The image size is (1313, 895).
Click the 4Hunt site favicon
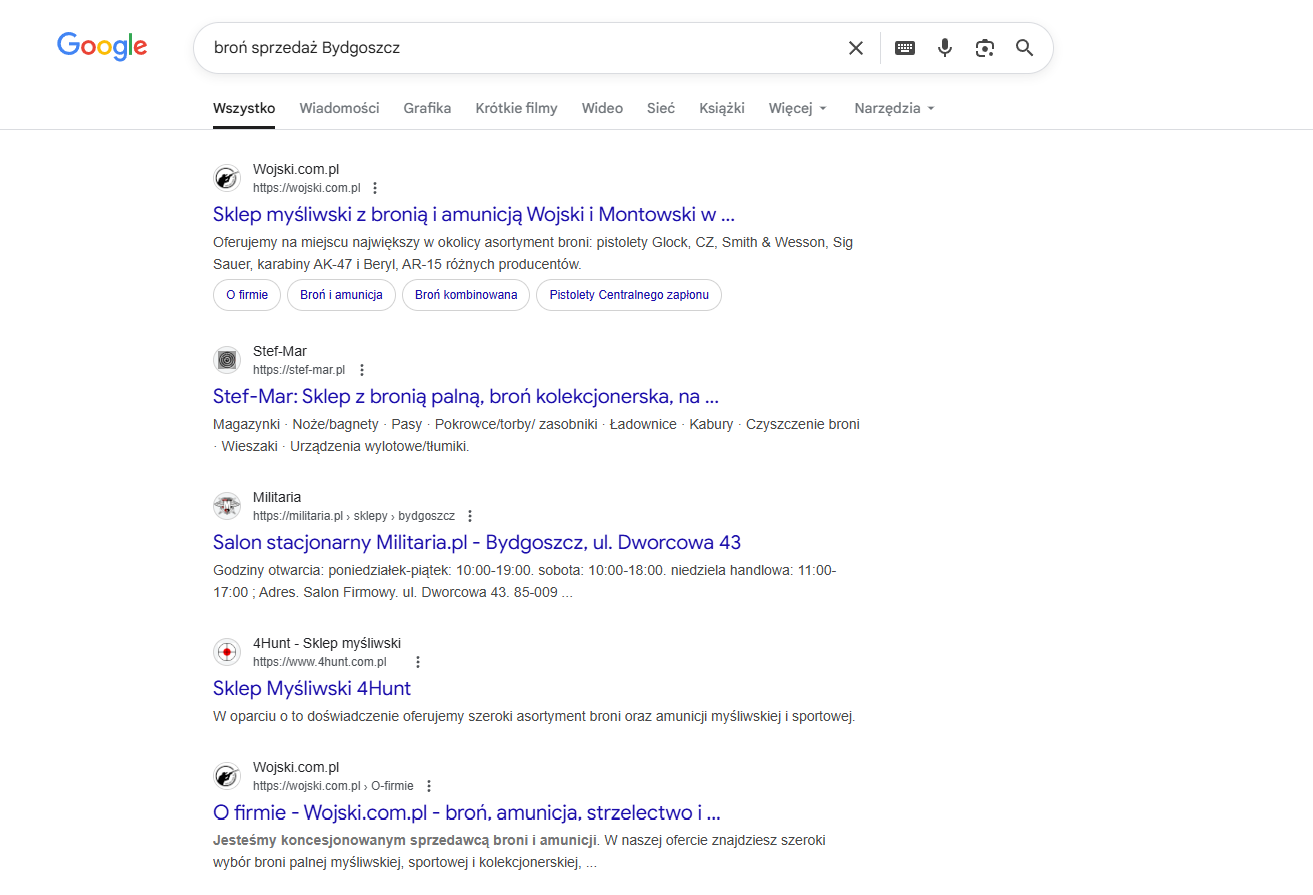click(227, 652)
